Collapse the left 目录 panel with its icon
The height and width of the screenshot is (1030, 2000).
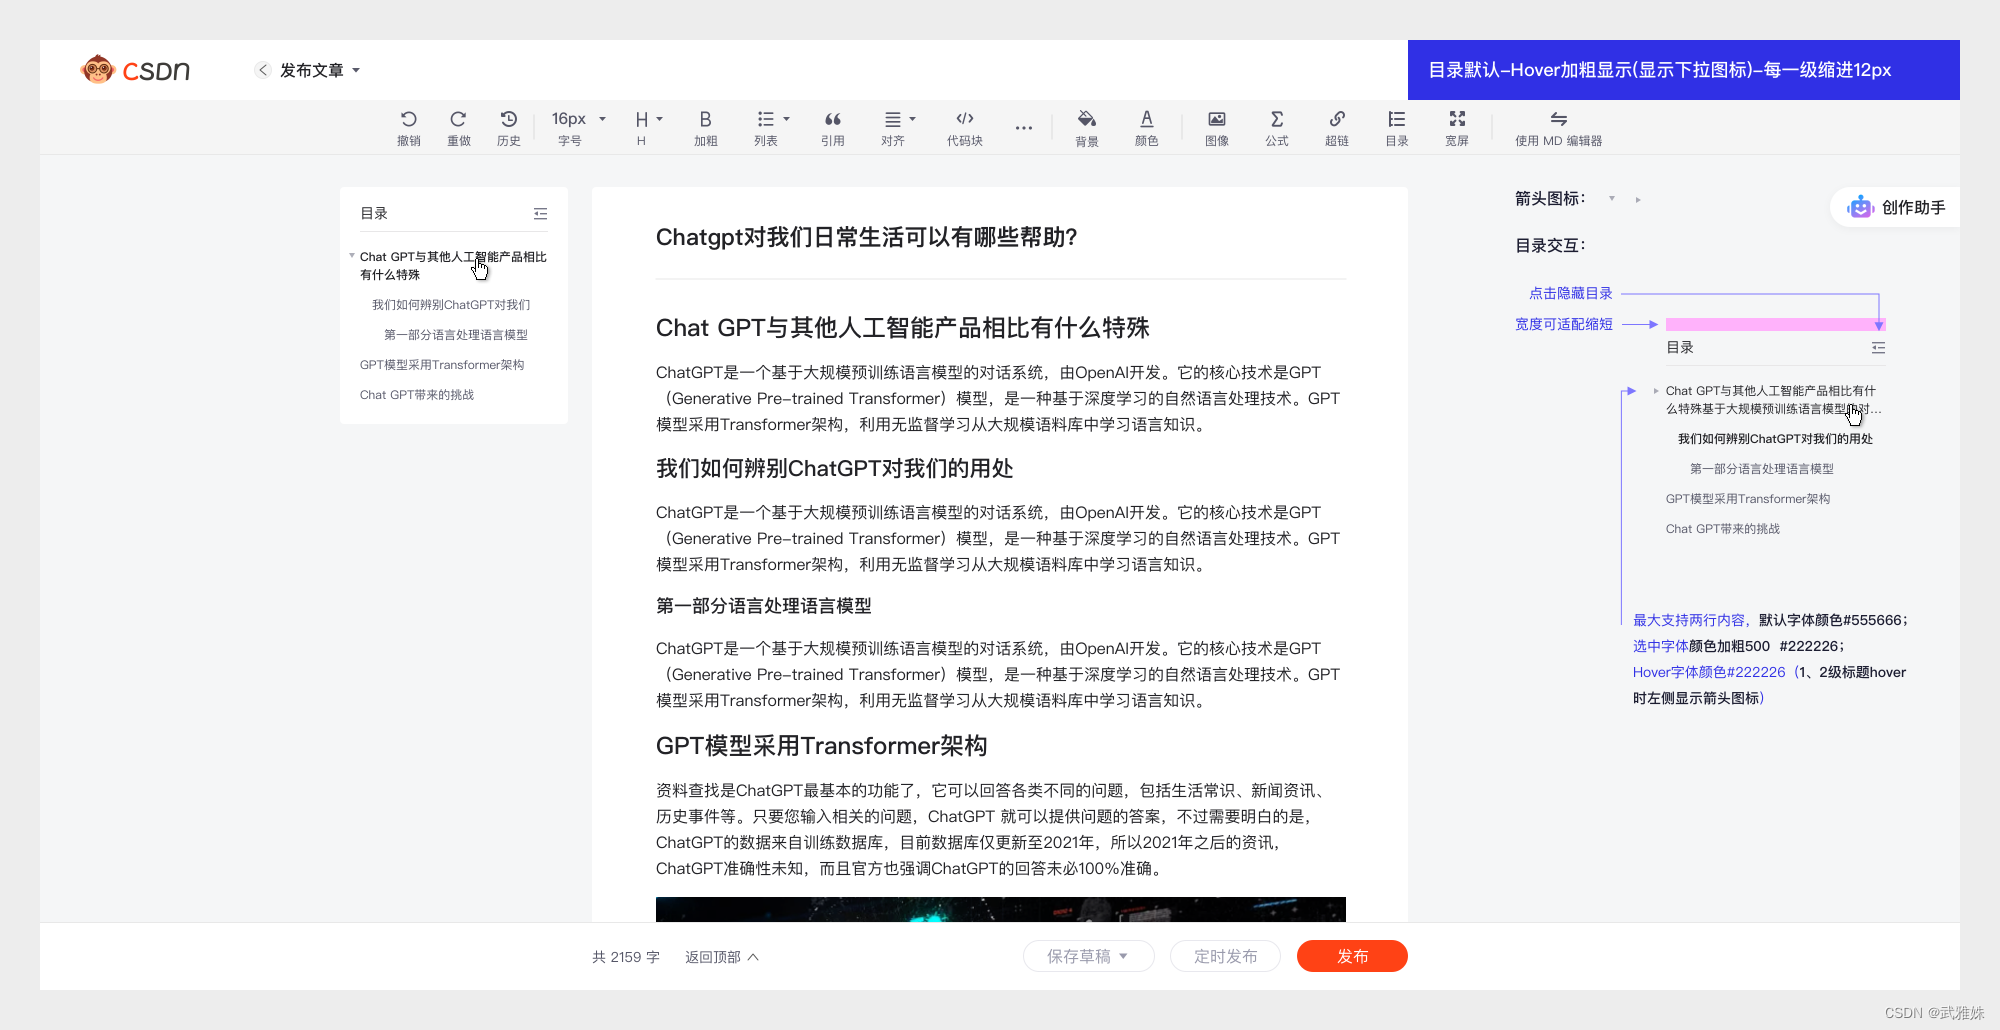[540, 213]
